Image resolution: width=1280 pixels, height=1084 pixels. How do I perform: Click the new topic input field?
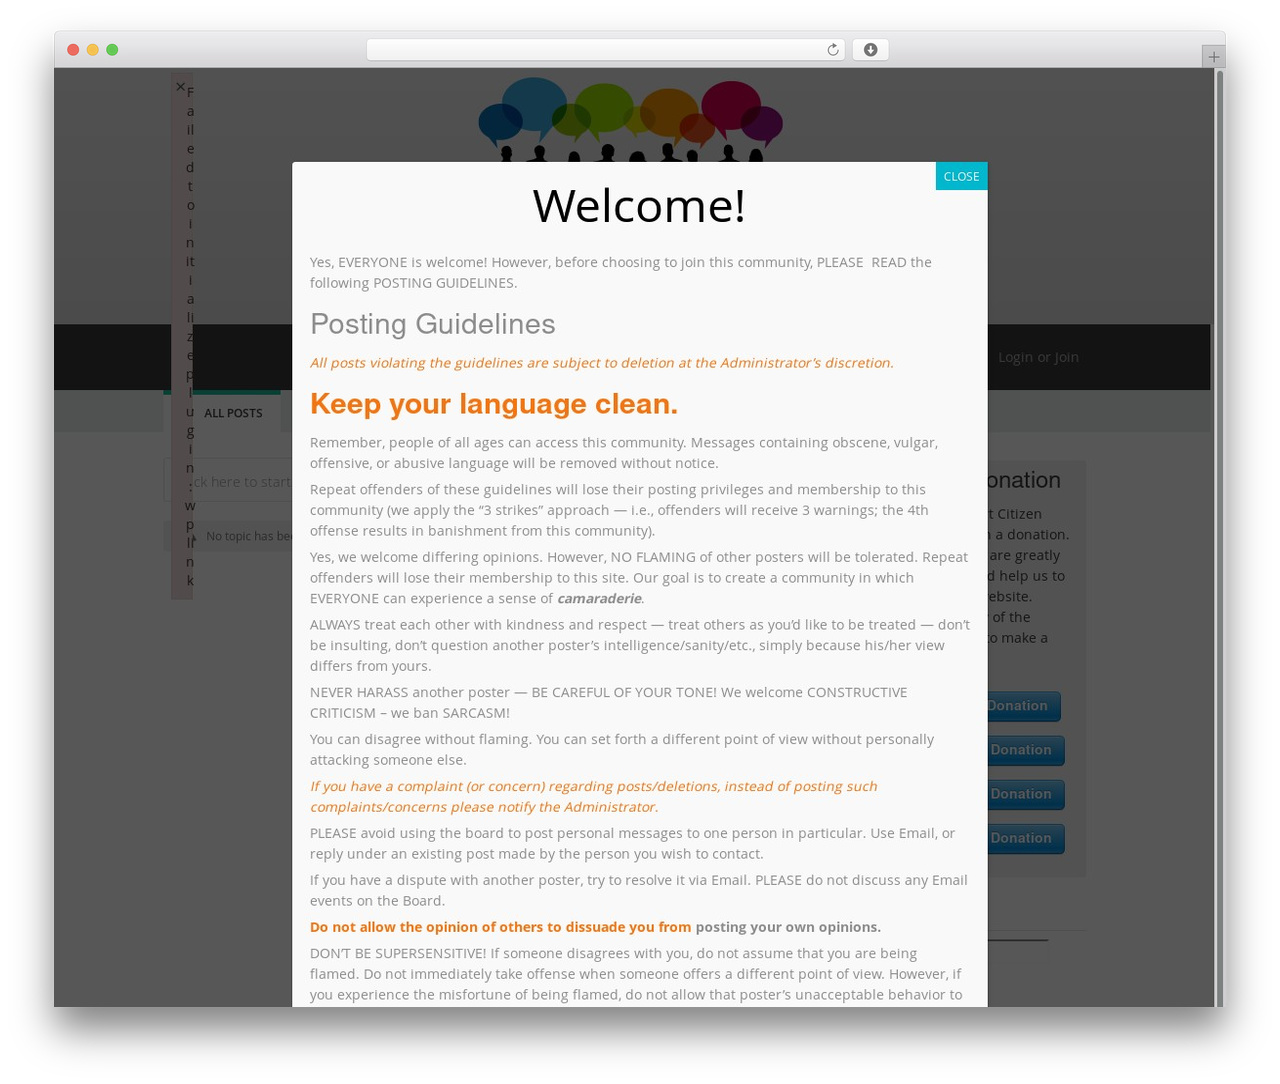(228, 481)
